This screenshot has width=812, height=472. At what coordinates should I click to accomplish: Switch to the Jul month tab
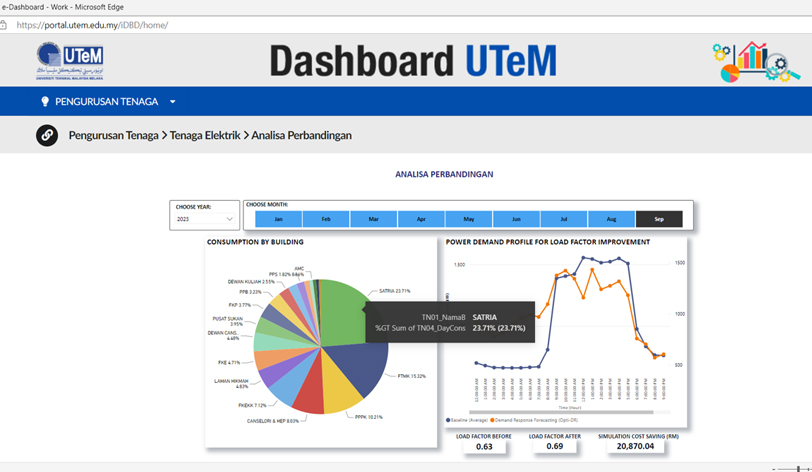[x=564, y=219]
